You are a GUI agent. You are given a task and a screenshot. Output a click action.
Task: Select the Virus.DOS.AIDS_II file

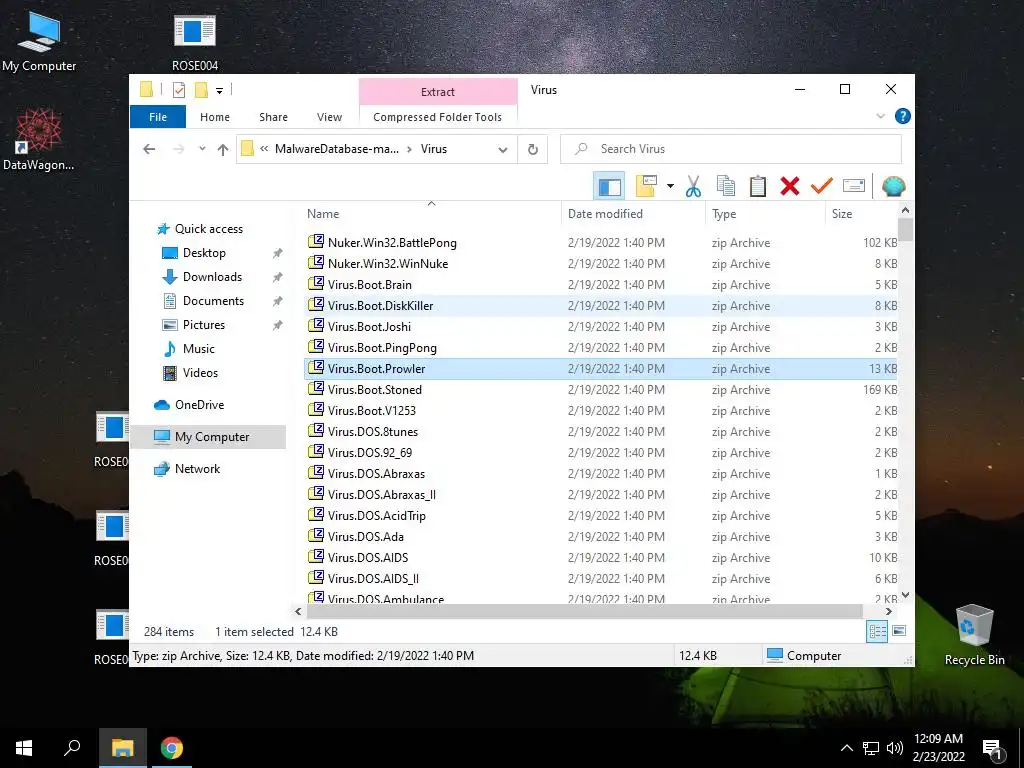point(373,579)
